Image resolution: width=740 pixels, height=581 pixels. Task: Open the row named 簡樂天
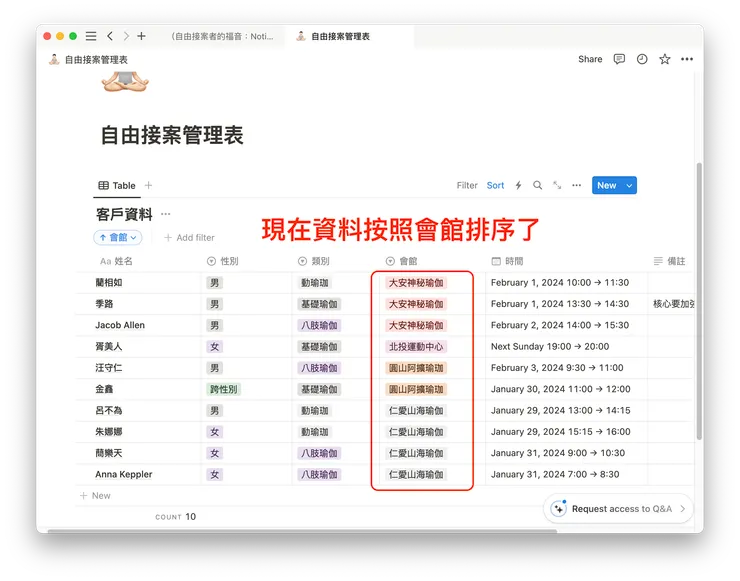pyautogui.click(x=109, y=453)
